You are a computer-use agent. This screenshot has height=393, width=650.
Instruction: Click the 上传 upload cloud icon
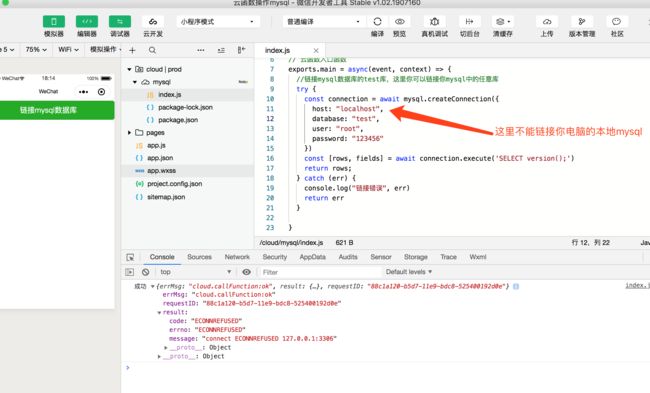(547, 22)
